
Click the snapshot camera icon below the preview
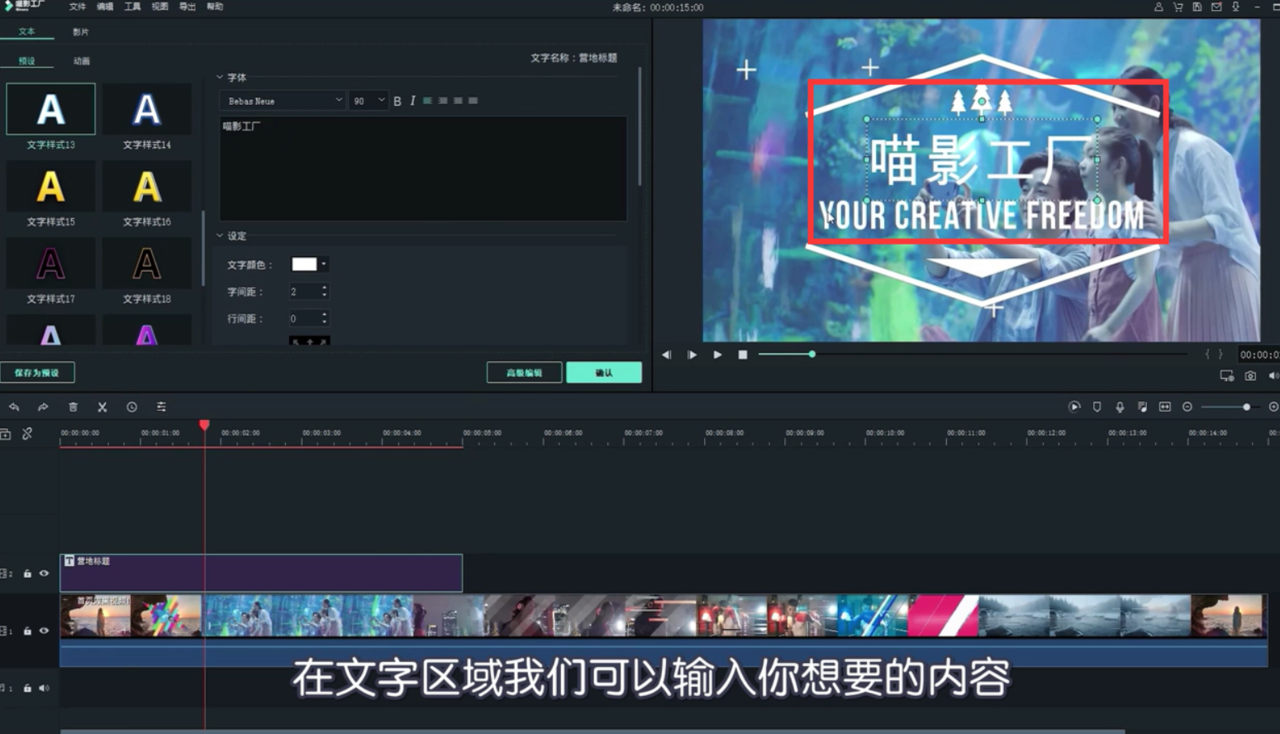tap(1250, 375)
